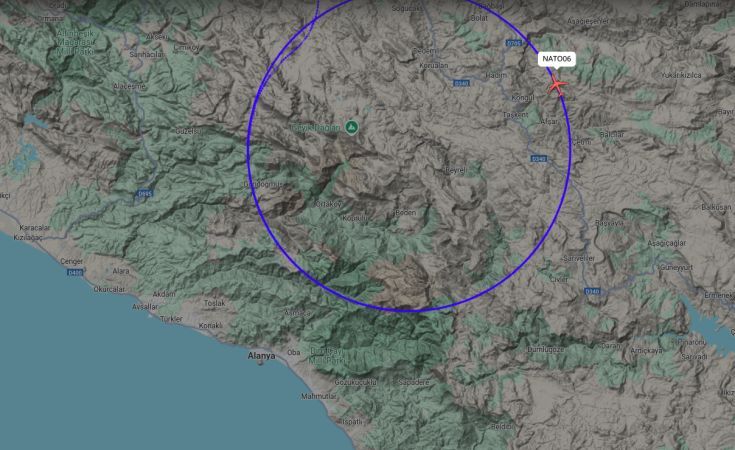Click the D340 shield below Sarıveliler
The width and height of the screenshot is (735, 450).
point(592,292)
